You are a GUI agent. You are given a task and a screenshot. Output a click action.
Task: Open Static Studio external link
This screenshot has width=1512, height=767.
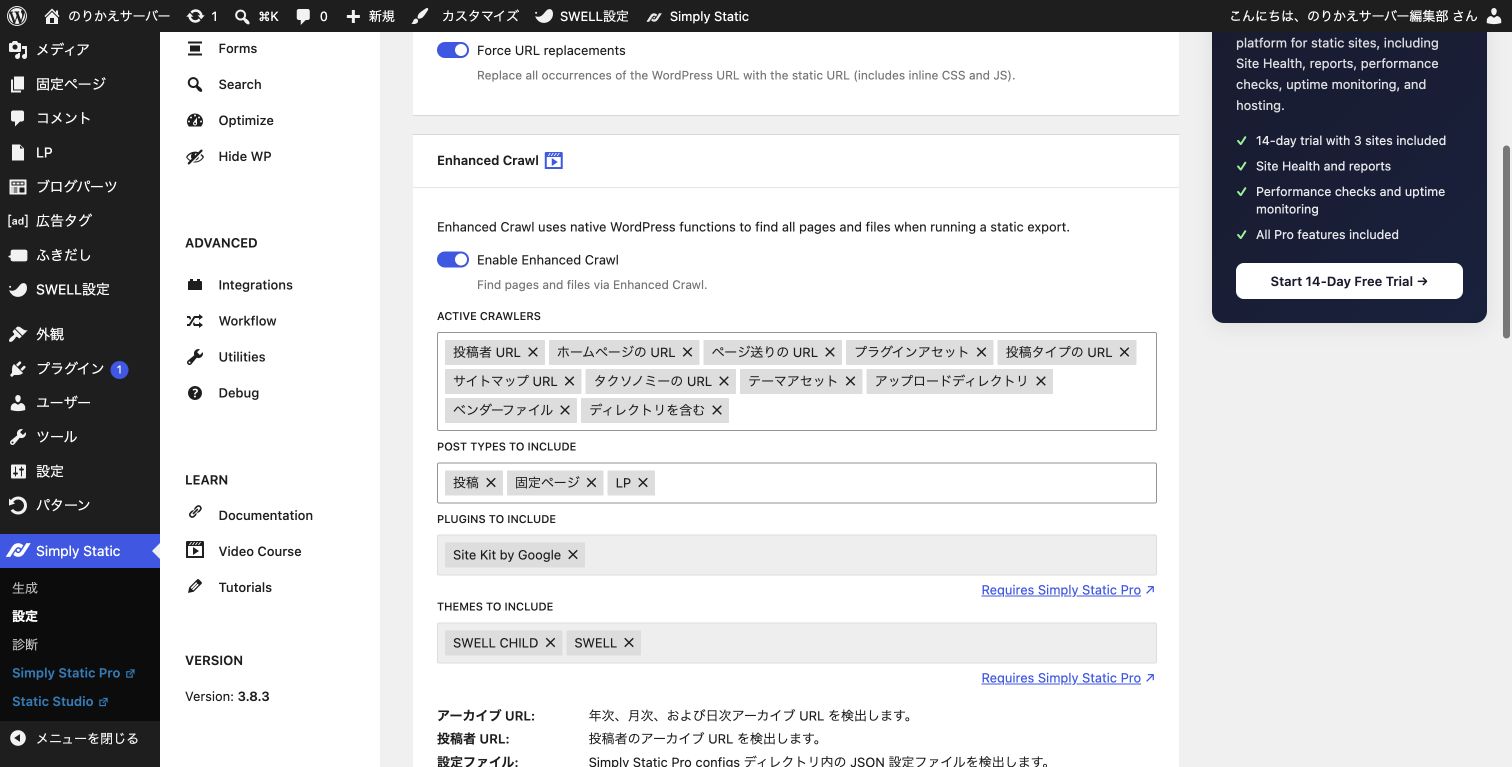pos(60,702)
